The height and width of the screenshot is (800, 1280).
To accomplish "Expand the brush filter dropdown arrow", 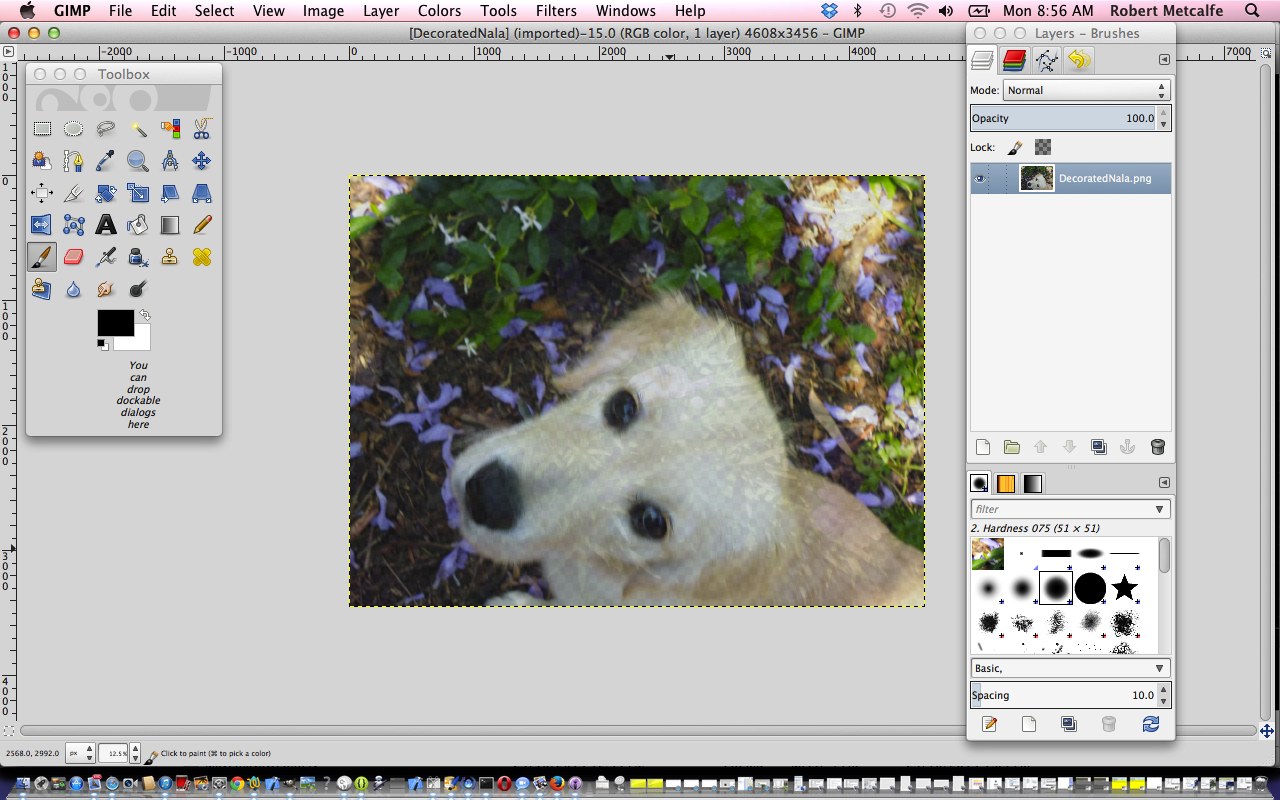I will point(1159,509).
